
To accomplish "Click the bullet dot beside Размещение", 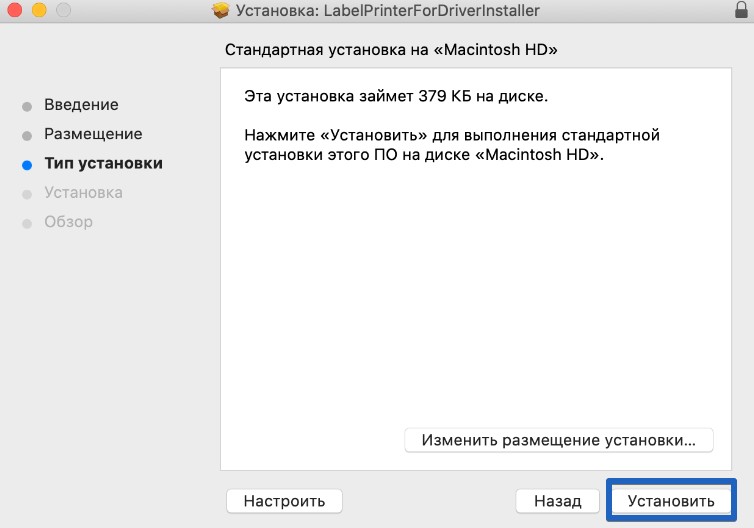I will 27,135.
